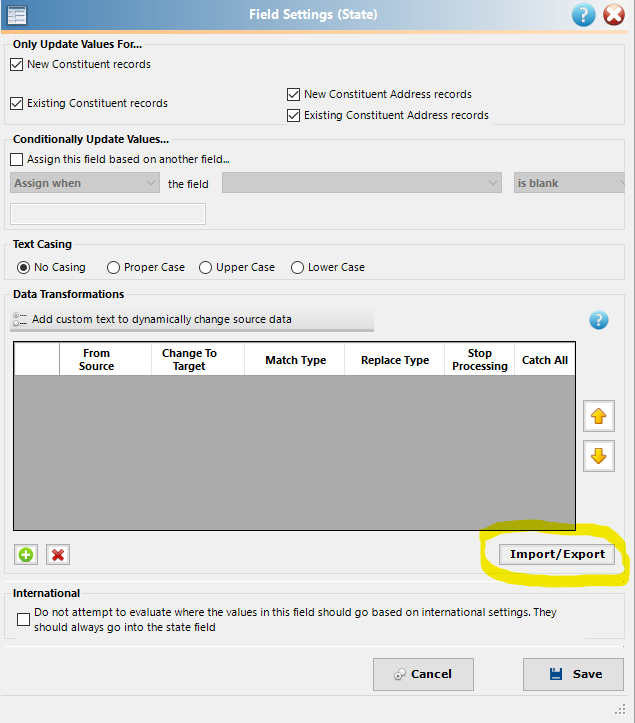635x723 pixels.
Task: Click the Catch All column header
Action: click(x=545, y=360)
